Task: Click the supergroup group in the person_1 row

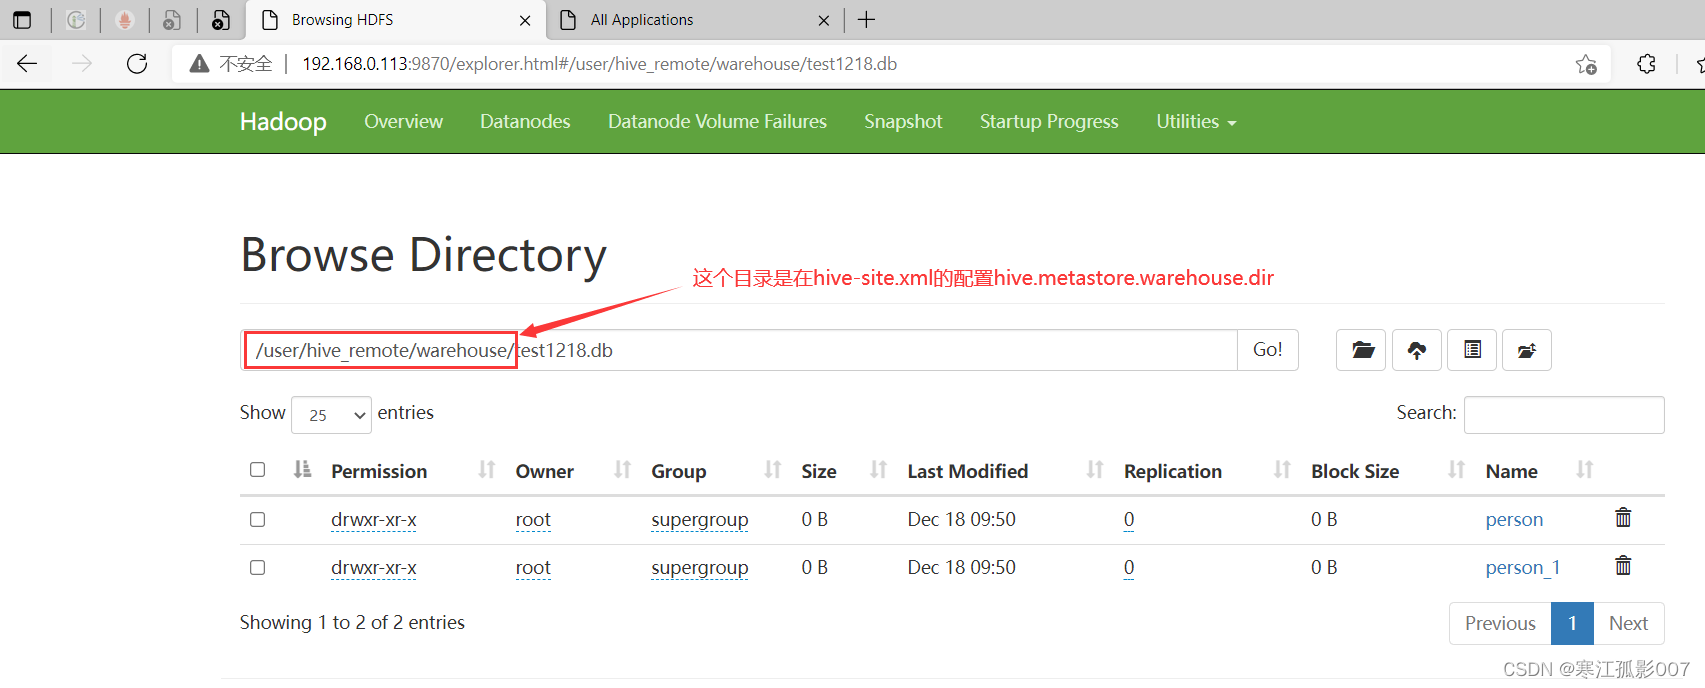Action: pyautogui.click(x=699, y=567)
